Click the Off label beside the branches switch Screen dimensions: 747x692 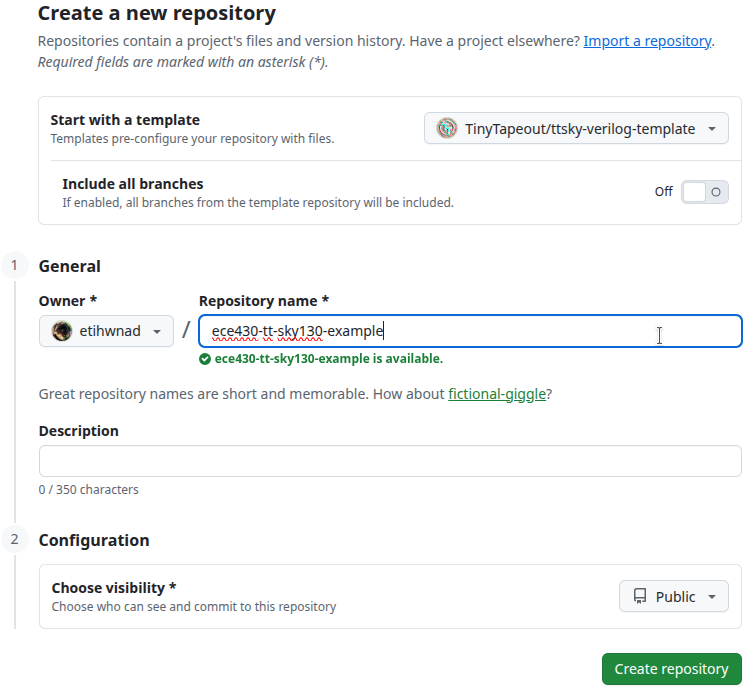(664, 191)
